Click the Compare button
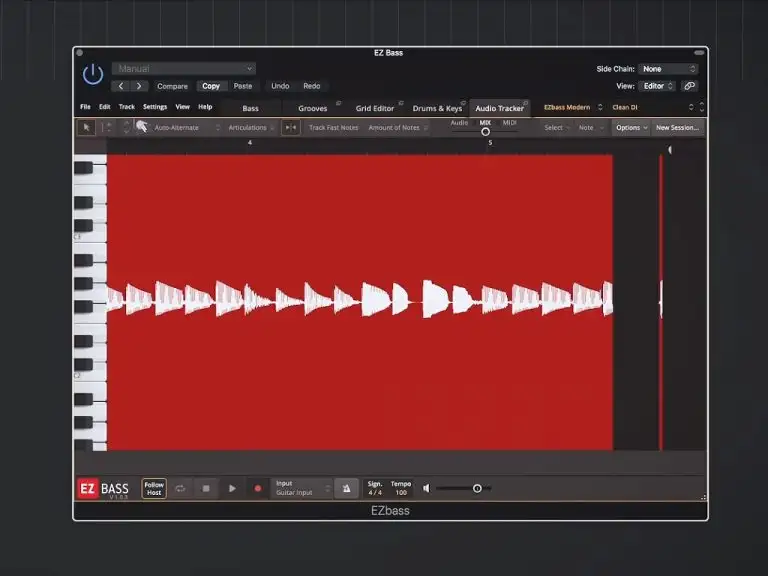Screen dimensions: 768x576 click(172, 86)
